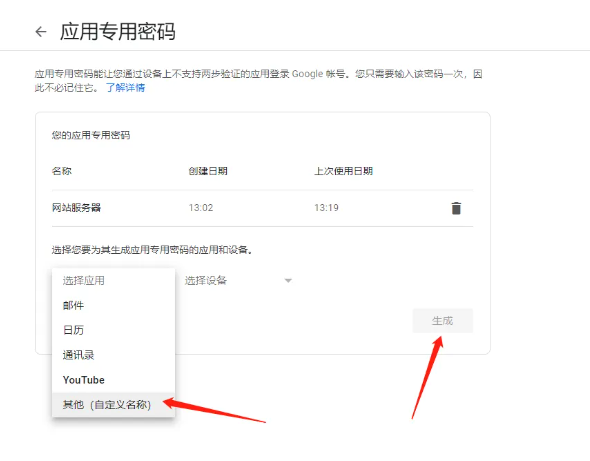
Task: Click the 13:19 last used time
Action: click(x=327, y=208)
